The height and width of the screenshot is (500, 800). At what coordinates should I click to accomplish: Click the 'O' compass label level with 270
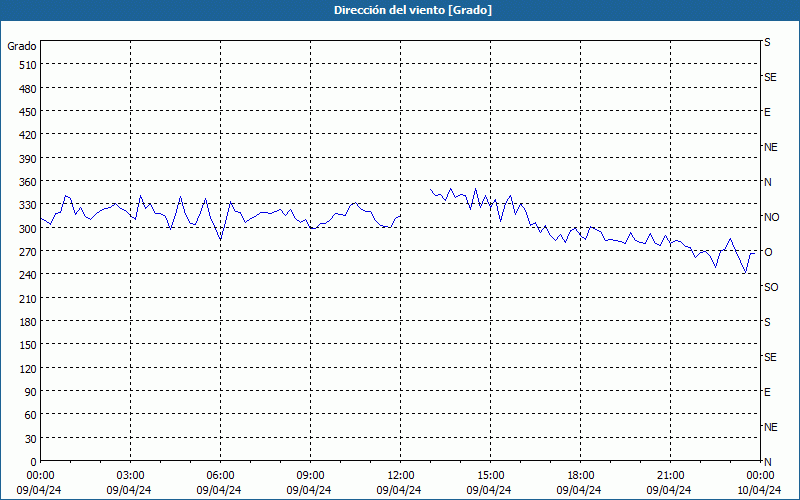coord(768,252)
